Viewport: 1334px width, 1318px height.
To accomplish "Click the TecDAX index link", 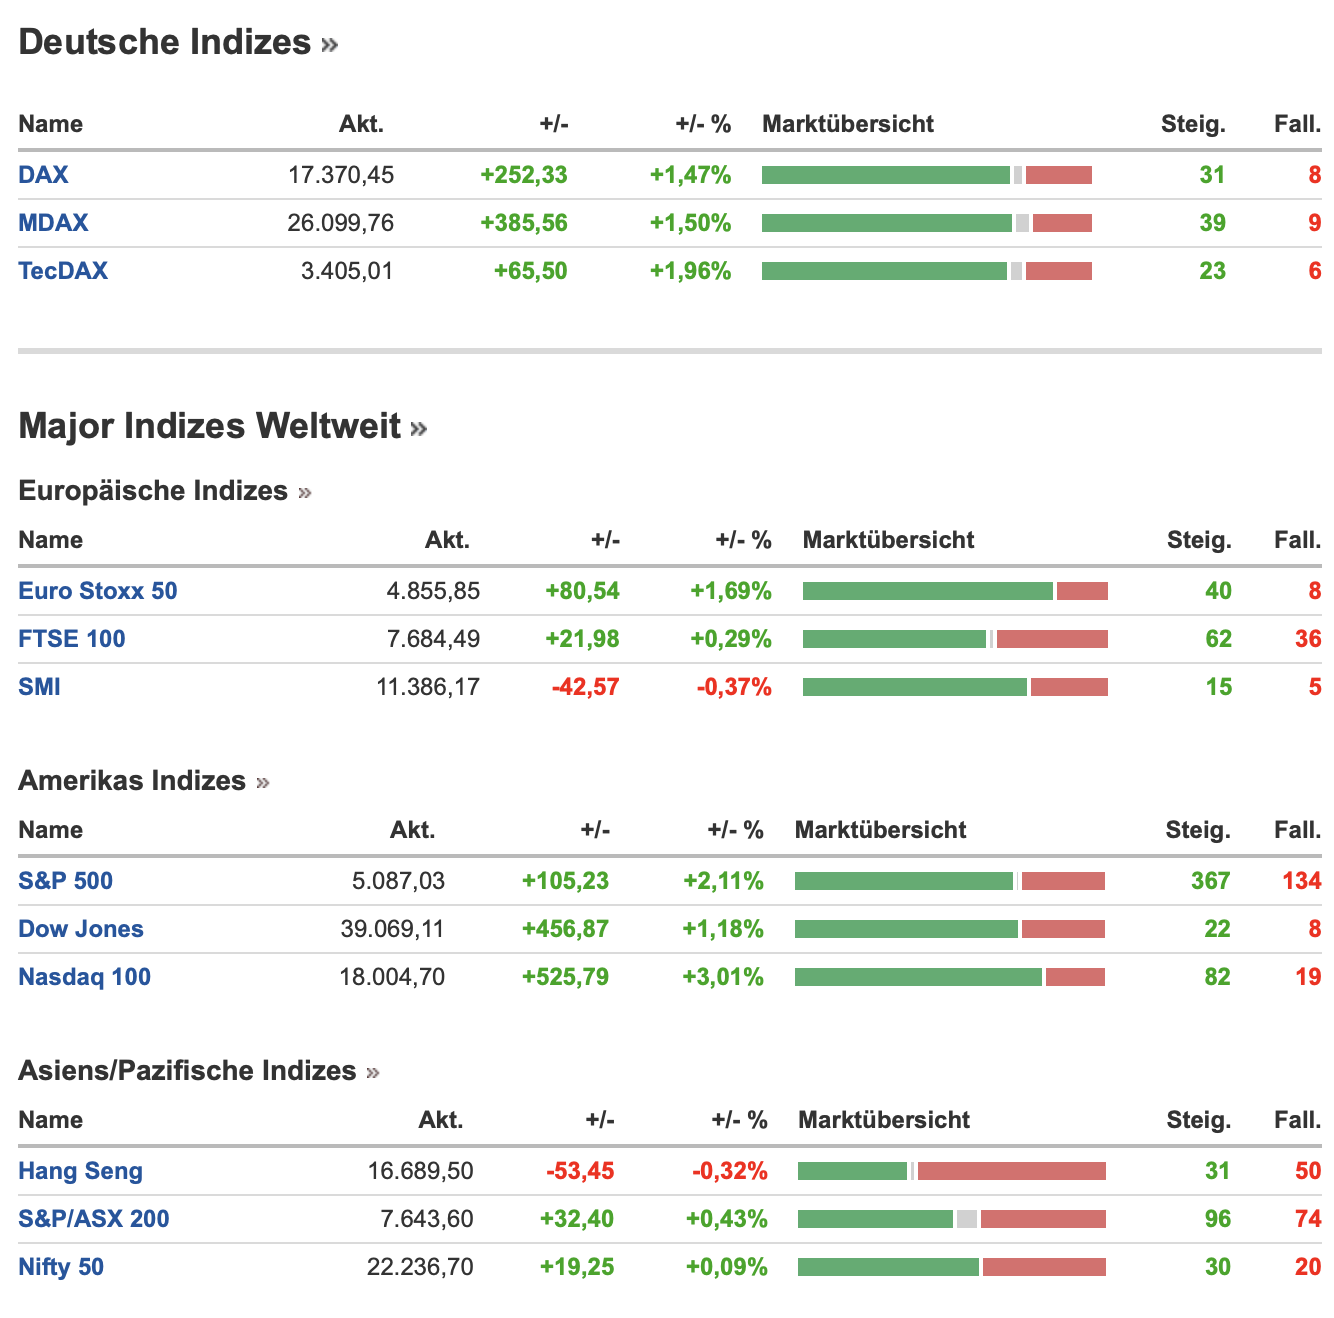I will [x=63, y=271].
